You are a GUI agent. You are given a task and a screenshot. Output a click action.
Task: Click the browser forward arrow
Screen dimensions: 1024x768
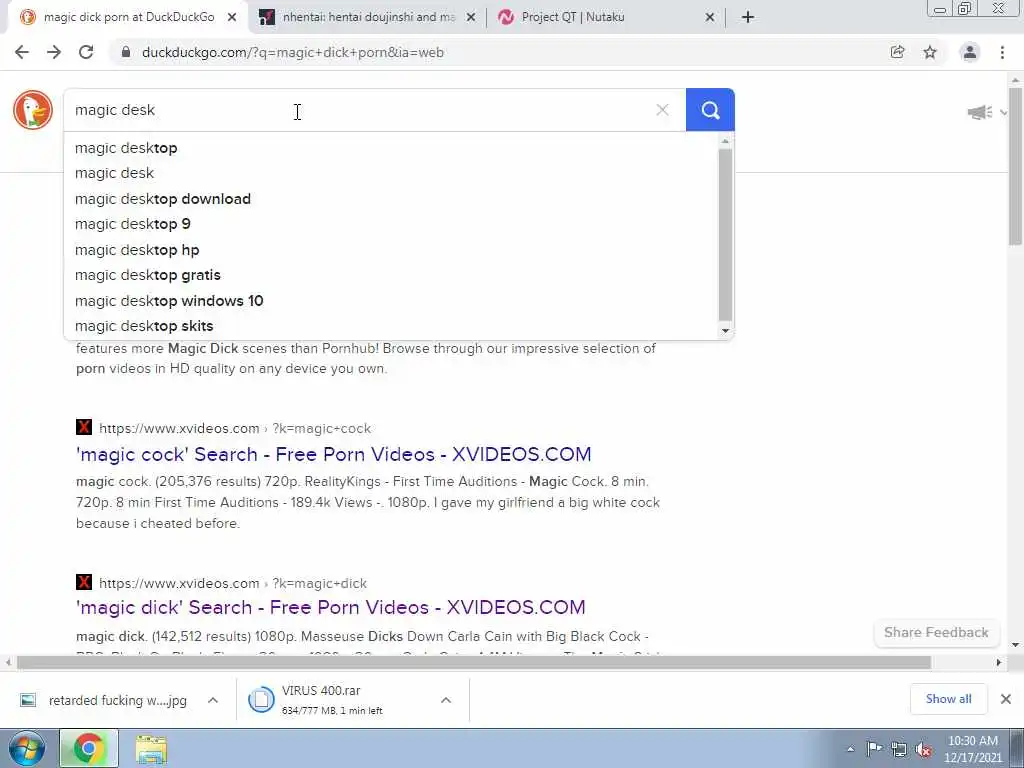pyautogui.click(x=54, y=52)
